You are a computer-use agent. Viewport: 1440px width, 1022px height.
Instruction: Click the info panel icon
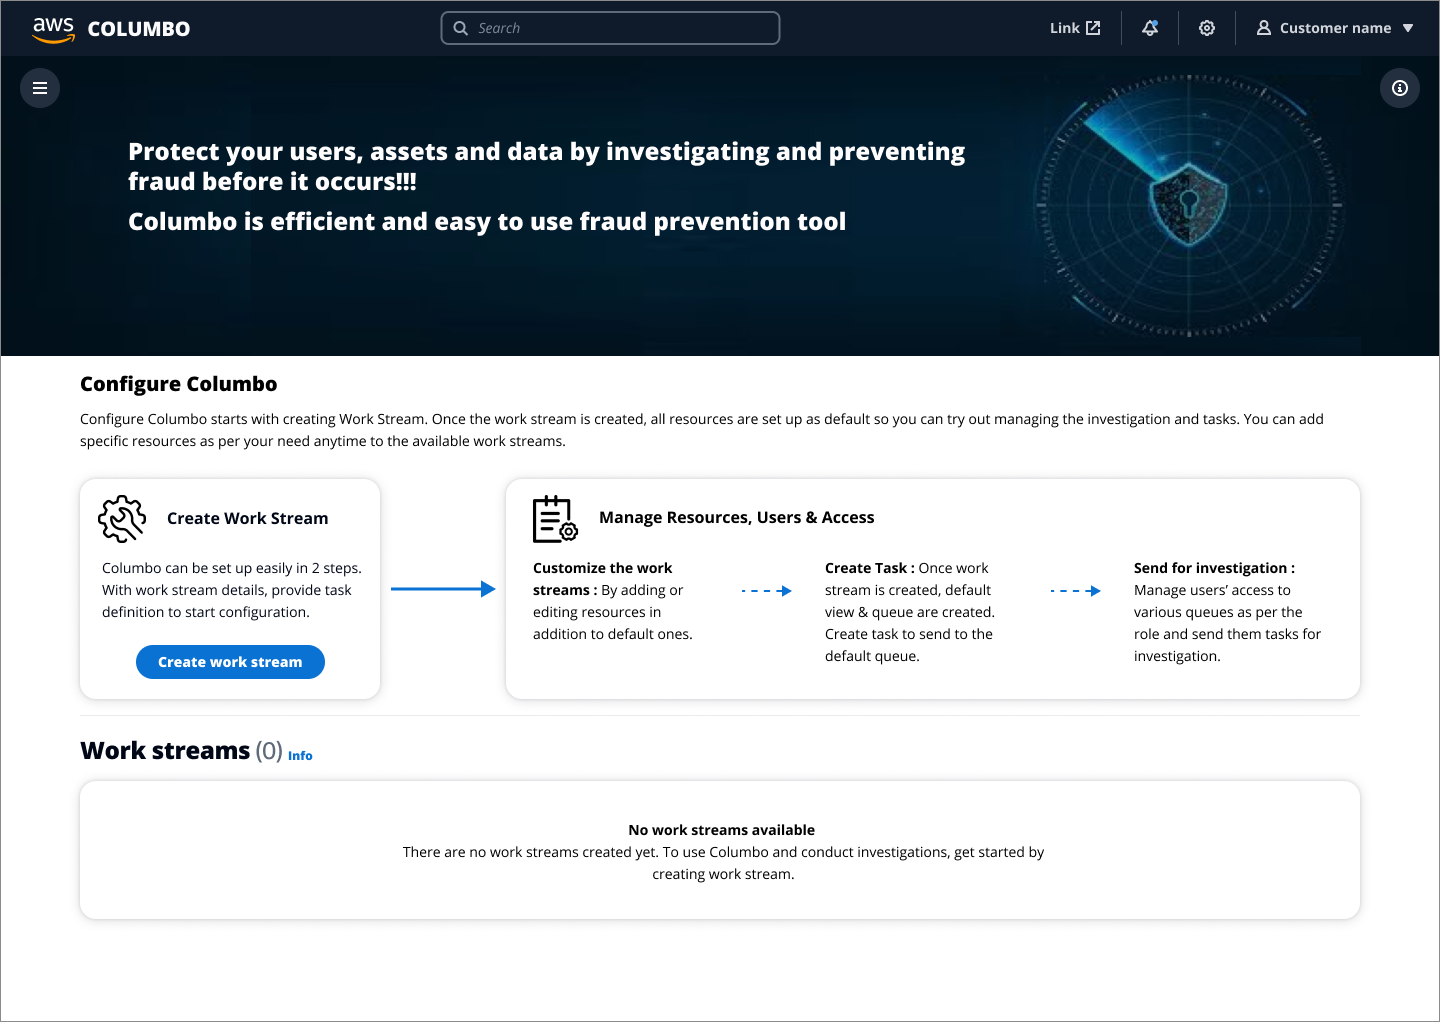point(1400,88)
